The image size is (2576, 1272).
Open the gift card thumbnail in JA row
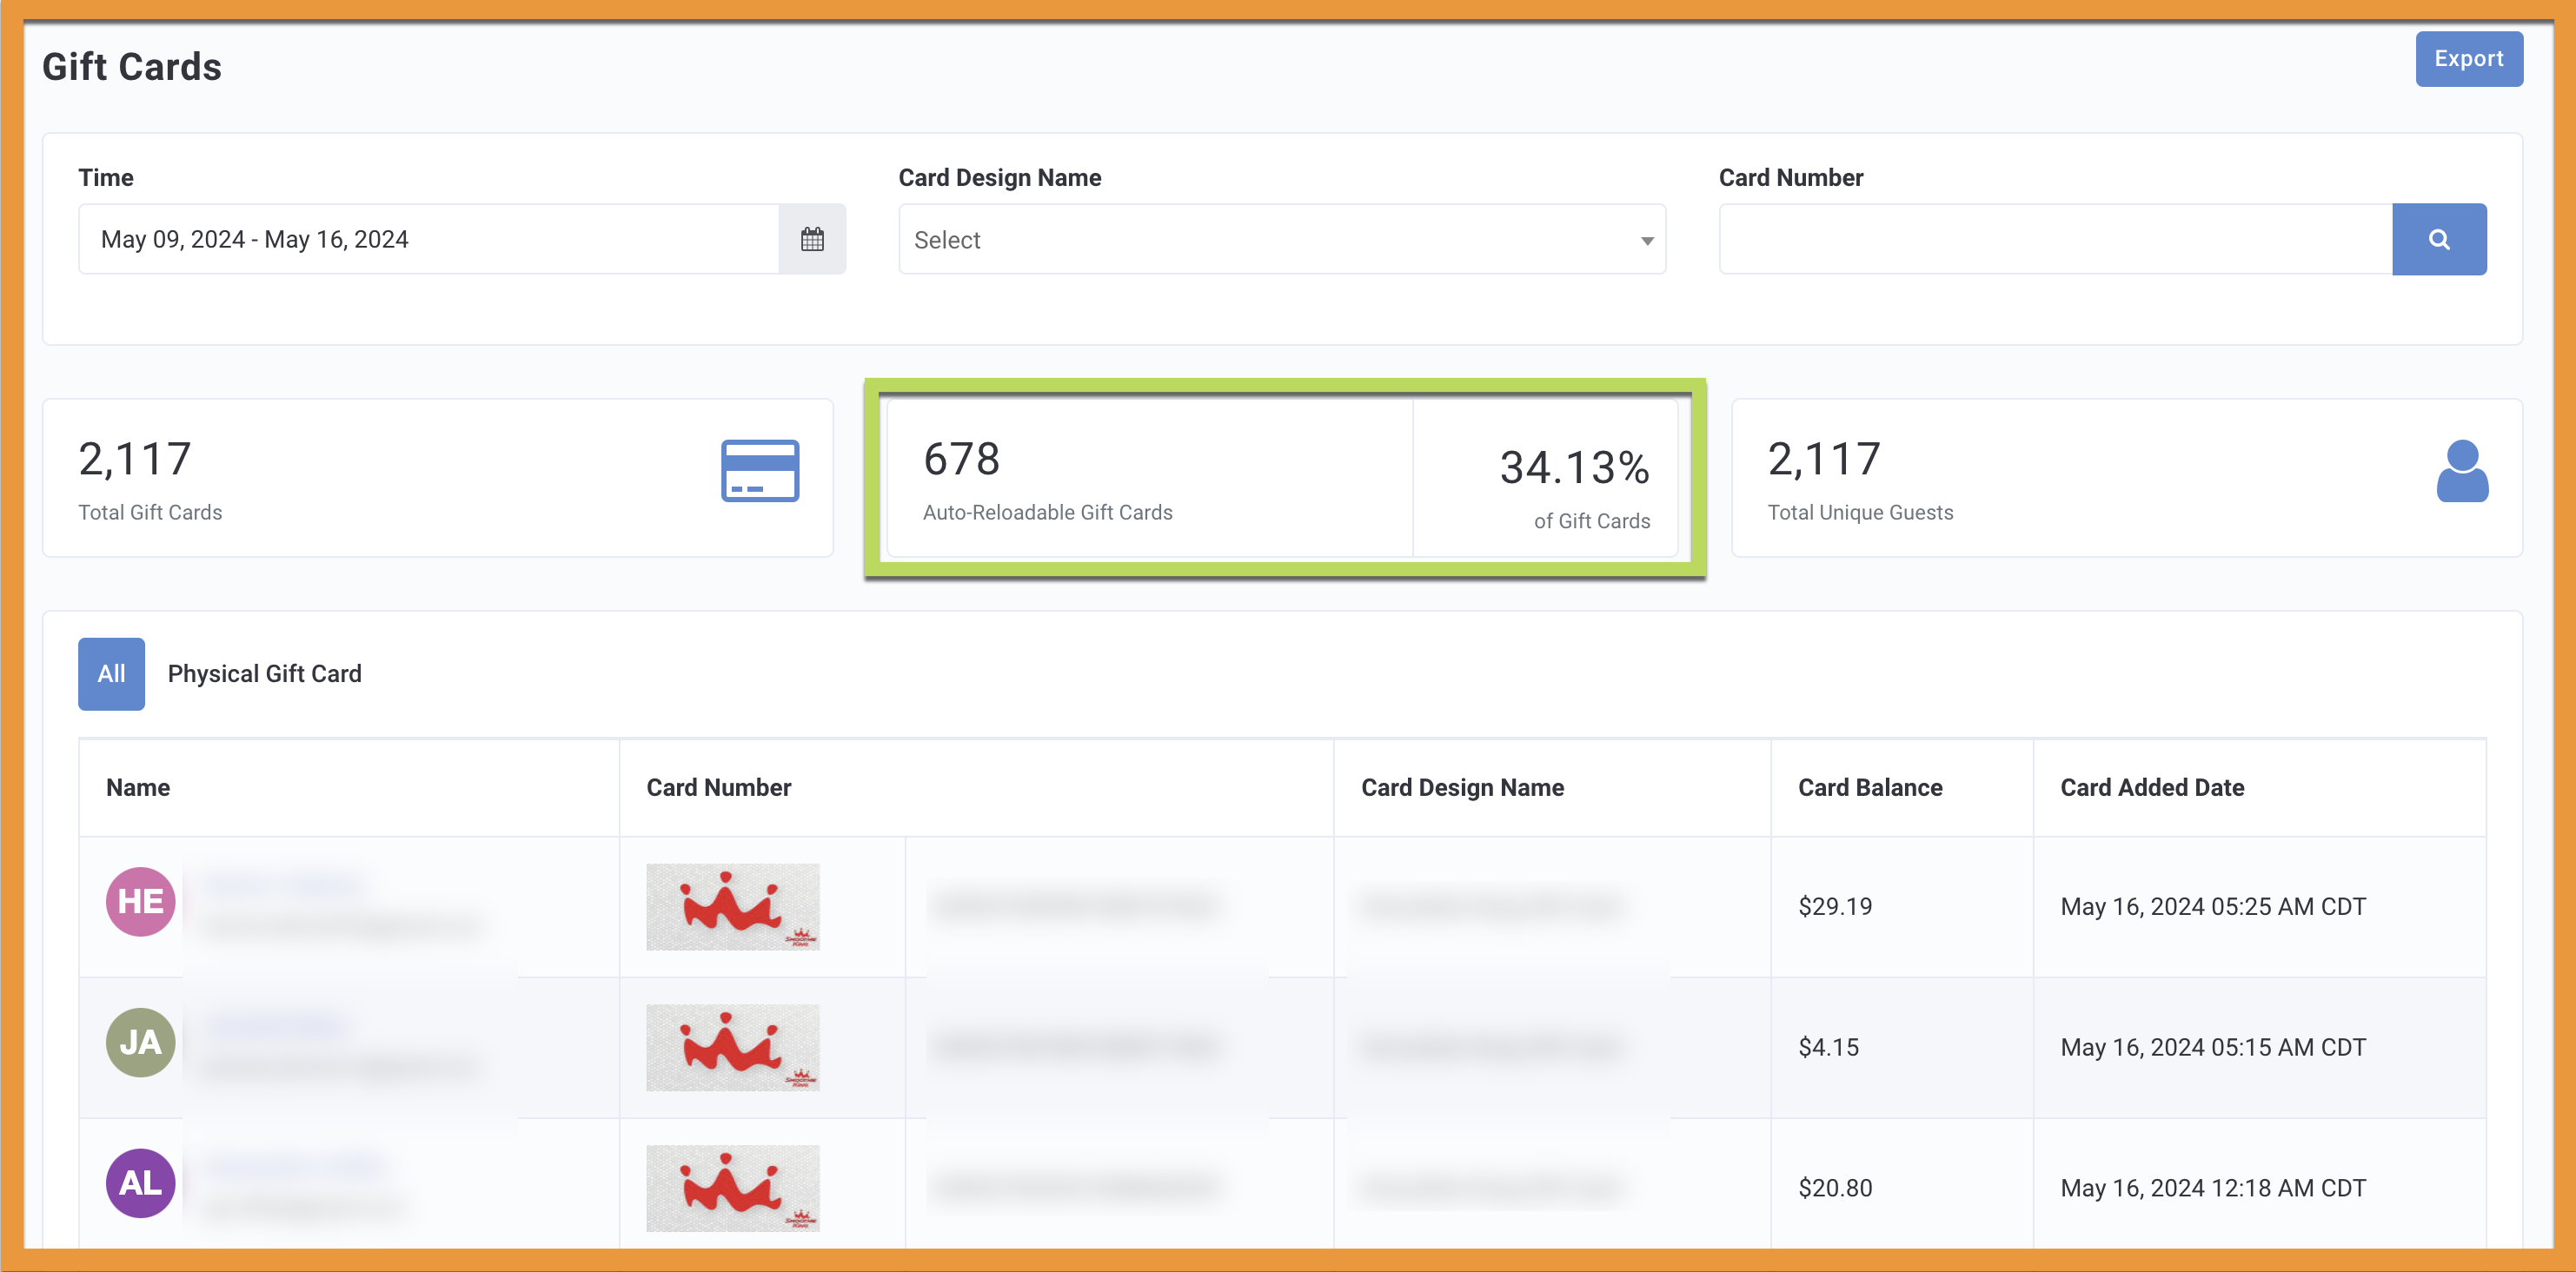click(733, 1048)
